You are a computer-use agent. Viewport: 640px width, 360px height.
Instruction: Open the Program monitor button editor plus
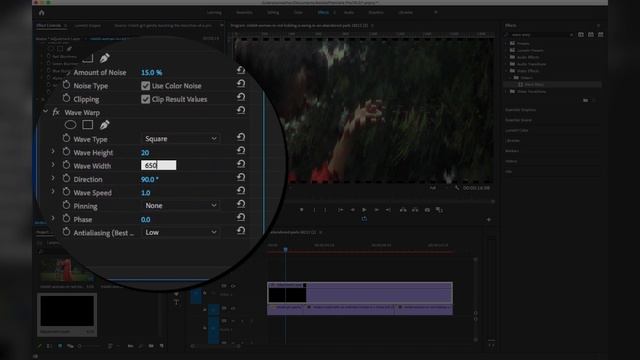[x=489, y=220]
